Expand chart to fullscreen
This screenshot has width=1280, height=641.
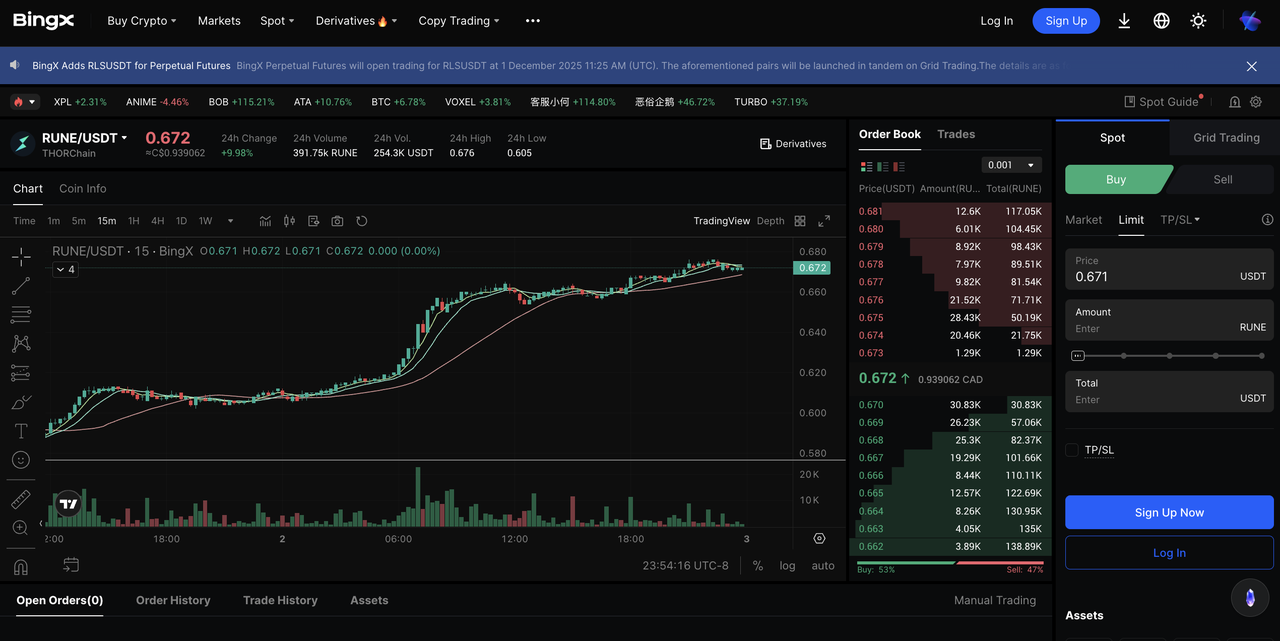tap(824, 221)
